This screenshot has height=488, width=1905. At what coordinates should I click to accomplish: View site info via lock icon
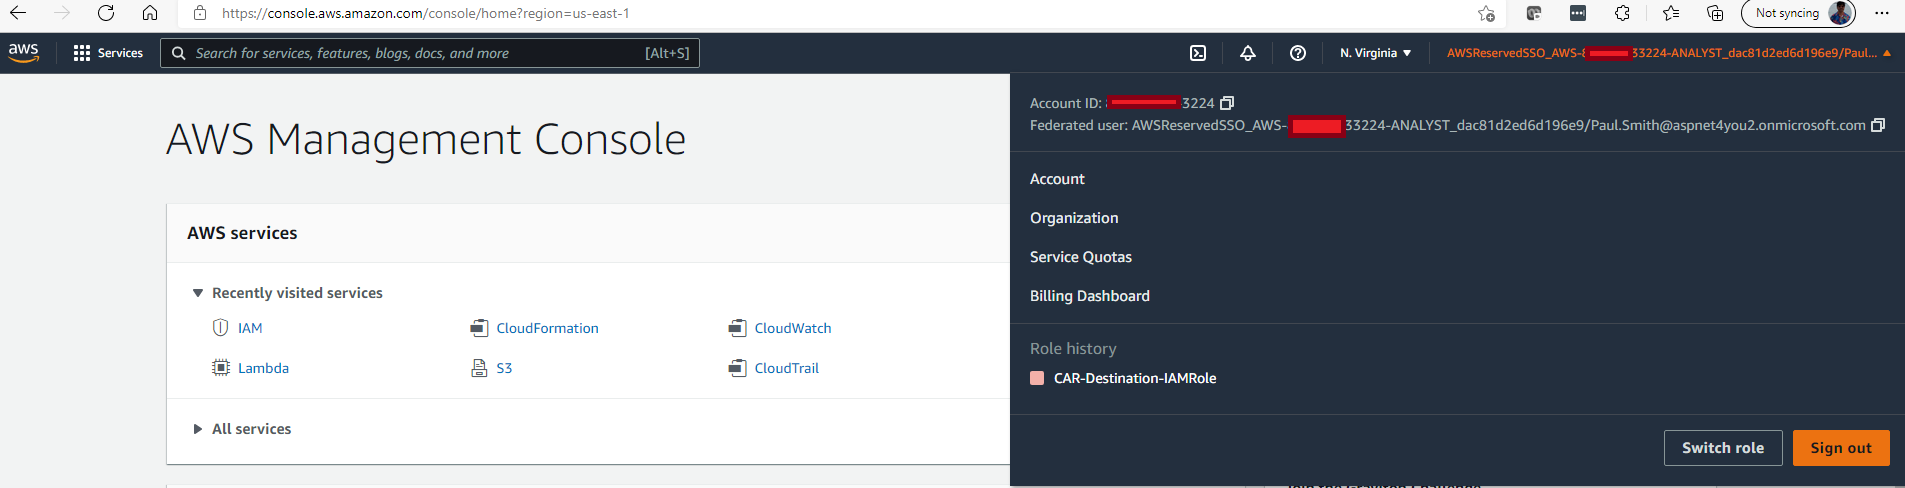[x=200, y=13]
